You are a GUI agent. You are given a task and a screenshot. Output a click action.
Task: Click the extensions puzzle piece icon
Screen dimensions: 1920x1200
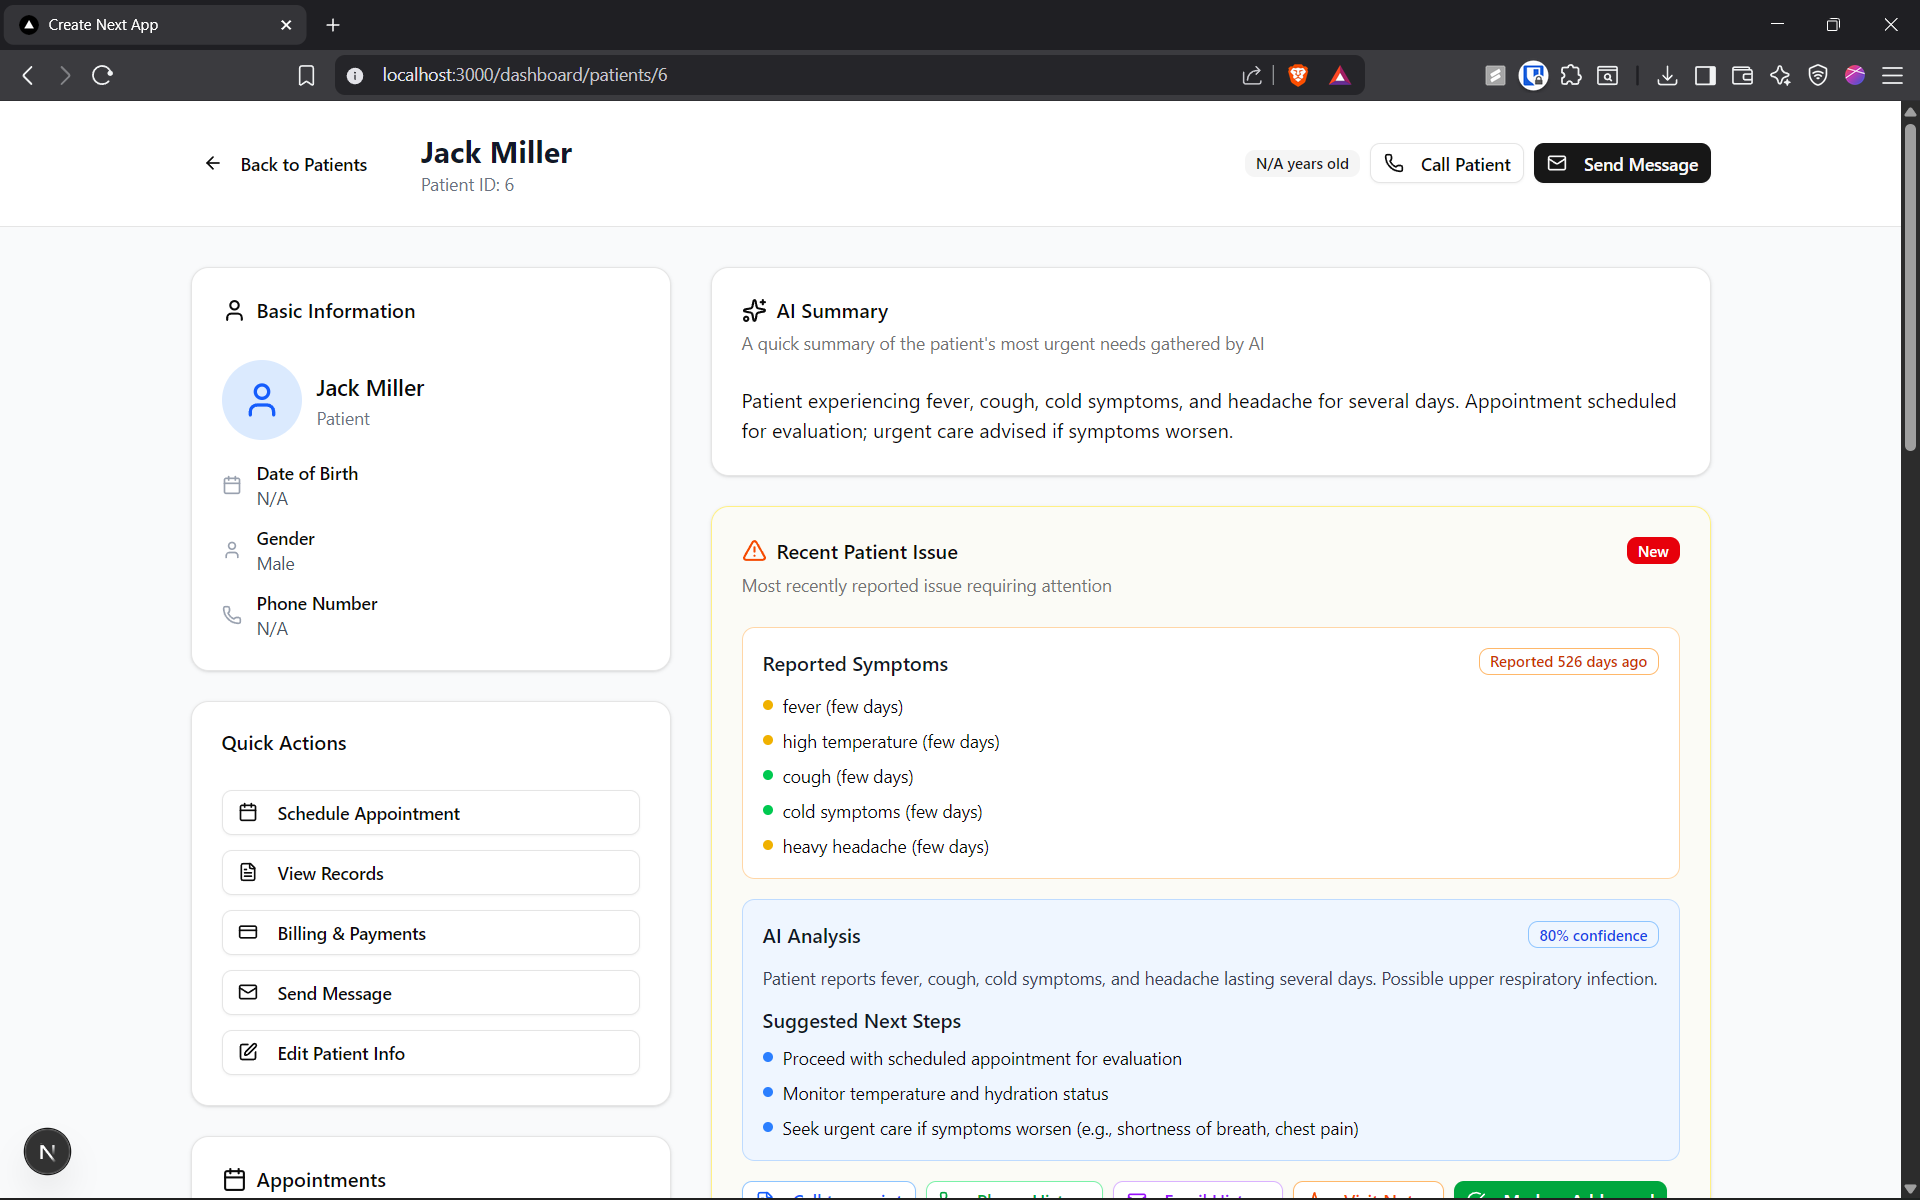point(1571,75)
